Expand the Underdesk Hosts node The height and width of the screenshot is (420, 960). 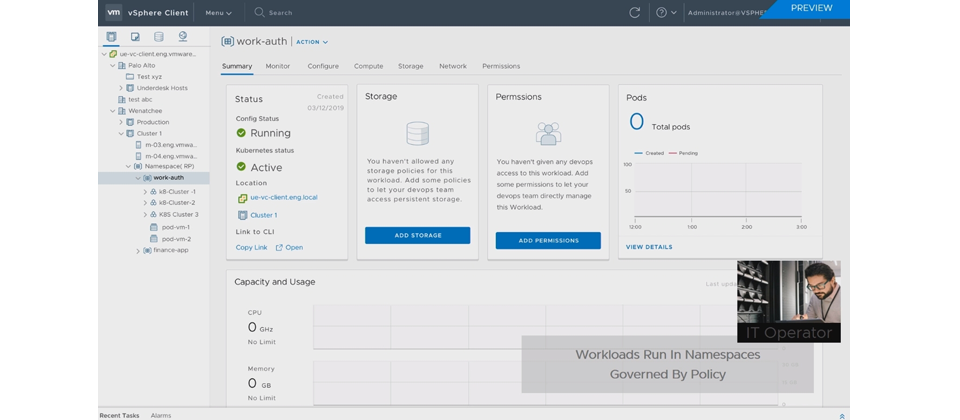[x=121, y=88]
